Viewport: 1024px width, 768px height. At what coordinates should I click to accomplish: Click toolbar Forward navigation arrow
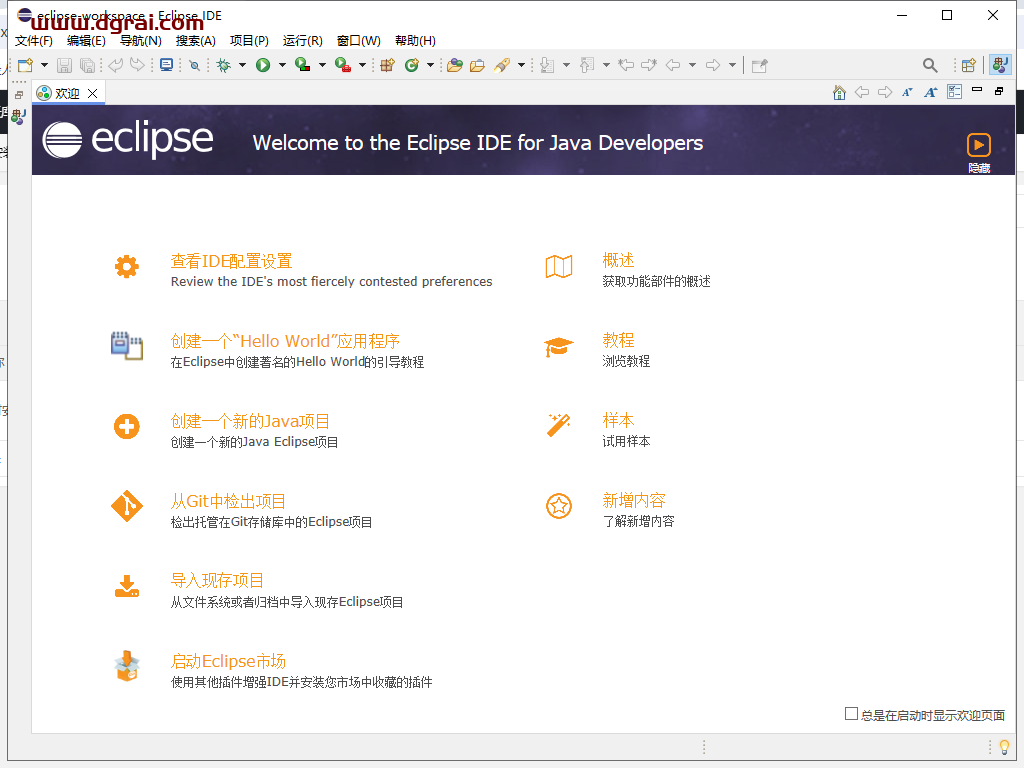[713, 65]
